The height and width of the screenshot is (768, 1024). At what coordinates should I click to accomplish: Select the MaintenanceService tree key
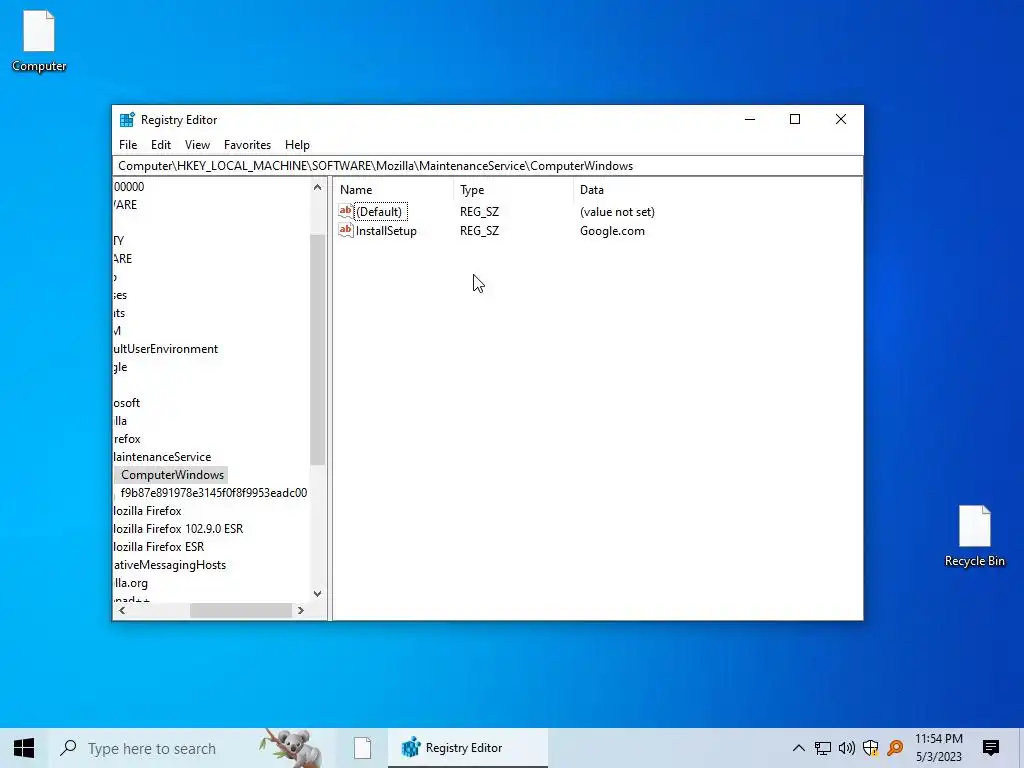coord(162,457)
